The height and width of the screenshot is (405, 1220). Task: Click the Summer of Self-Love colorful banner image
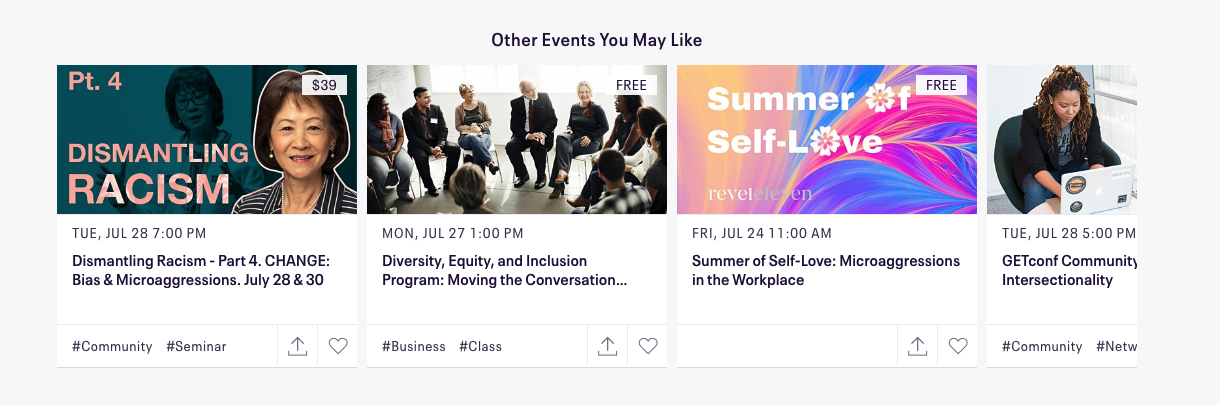pos(827,140)
